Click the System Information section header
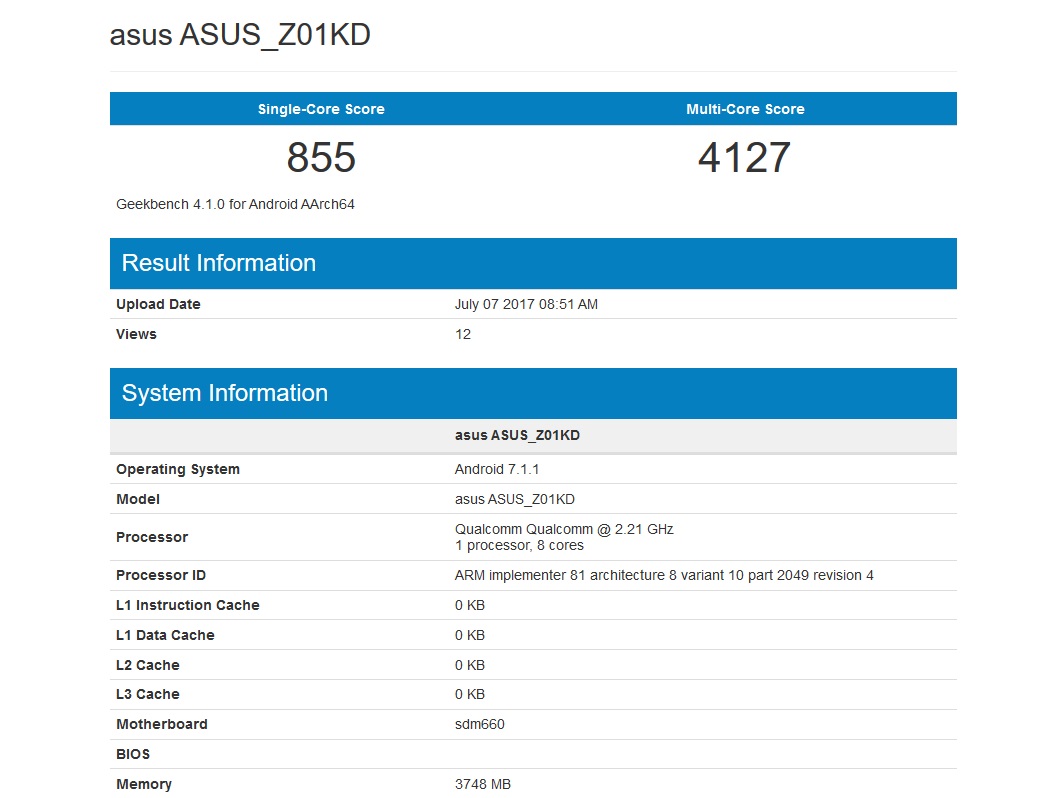Screen dimensions: 1064x798 pyautogui.click(x=225, y=393)
